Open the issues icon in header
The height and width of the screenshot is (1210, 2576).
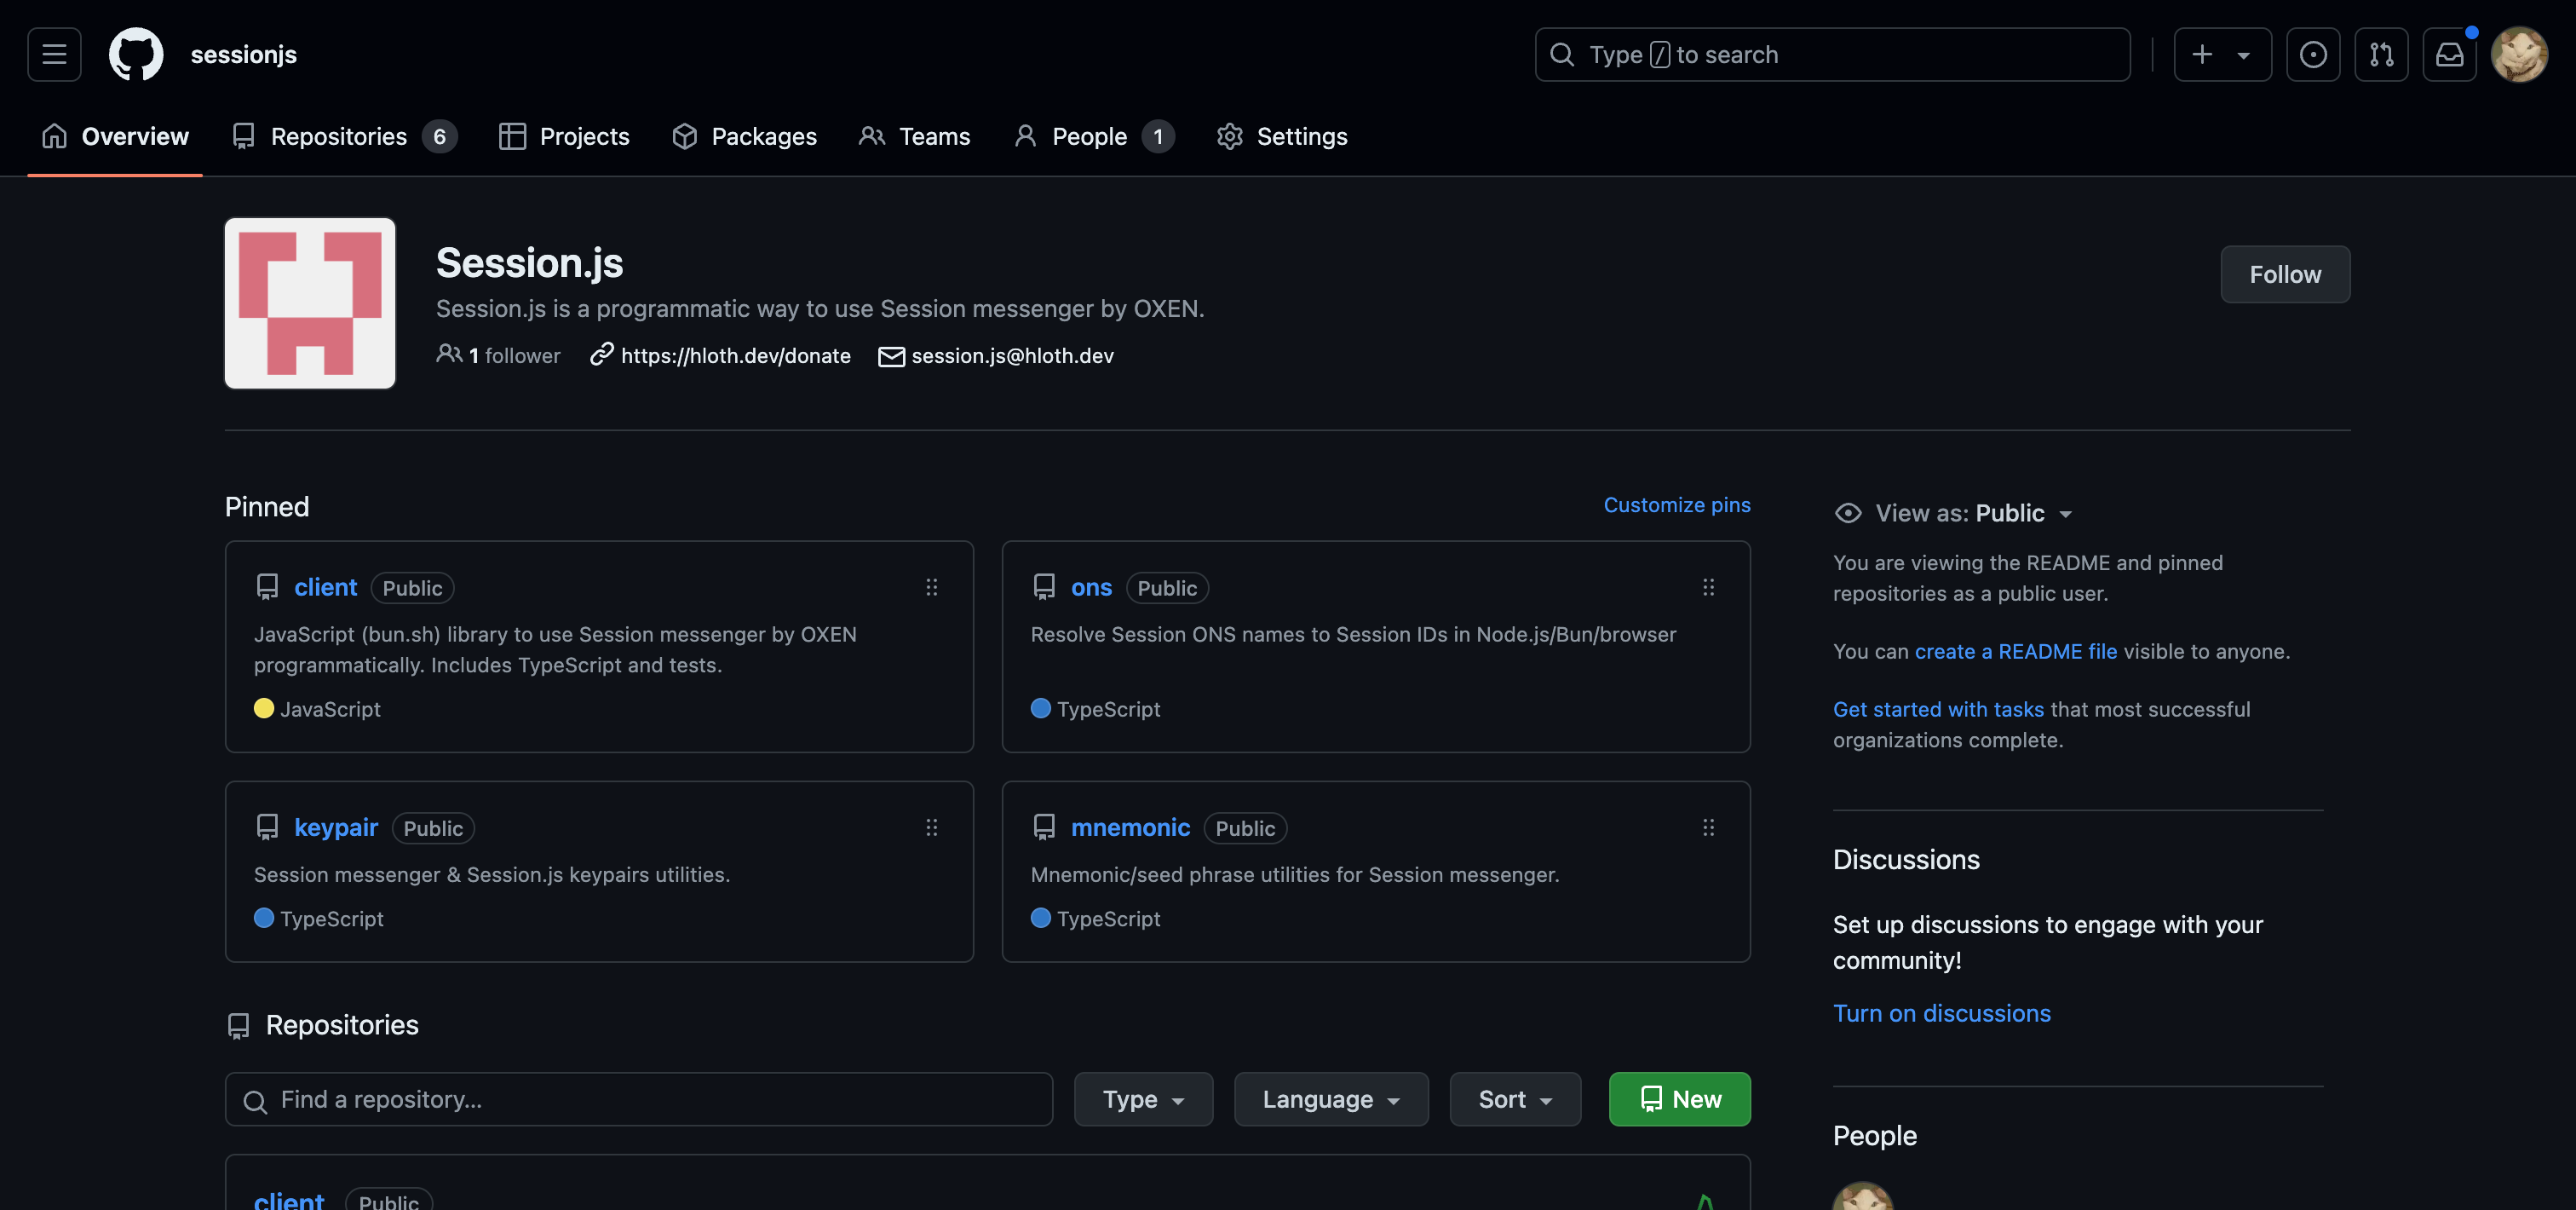pyautogui.click(x=2312, y=54)
